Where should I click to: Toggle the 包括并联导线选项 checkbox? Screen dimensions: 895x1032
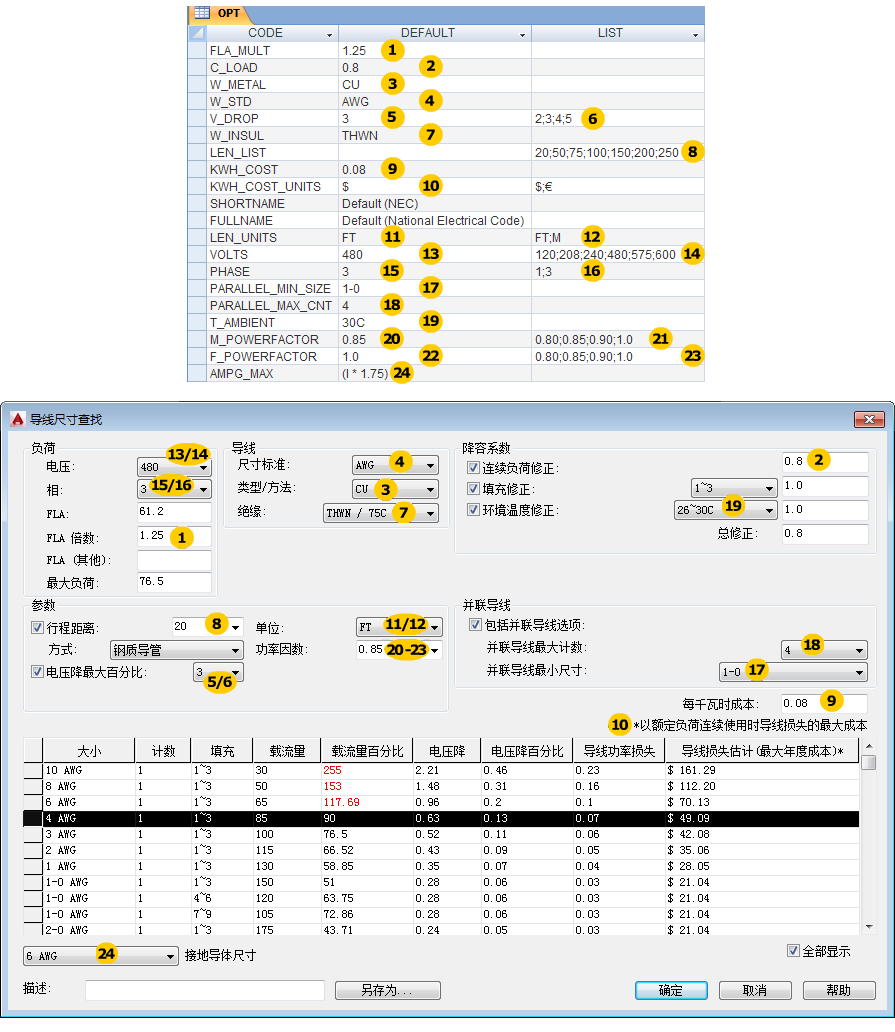[x=475, y=624]
